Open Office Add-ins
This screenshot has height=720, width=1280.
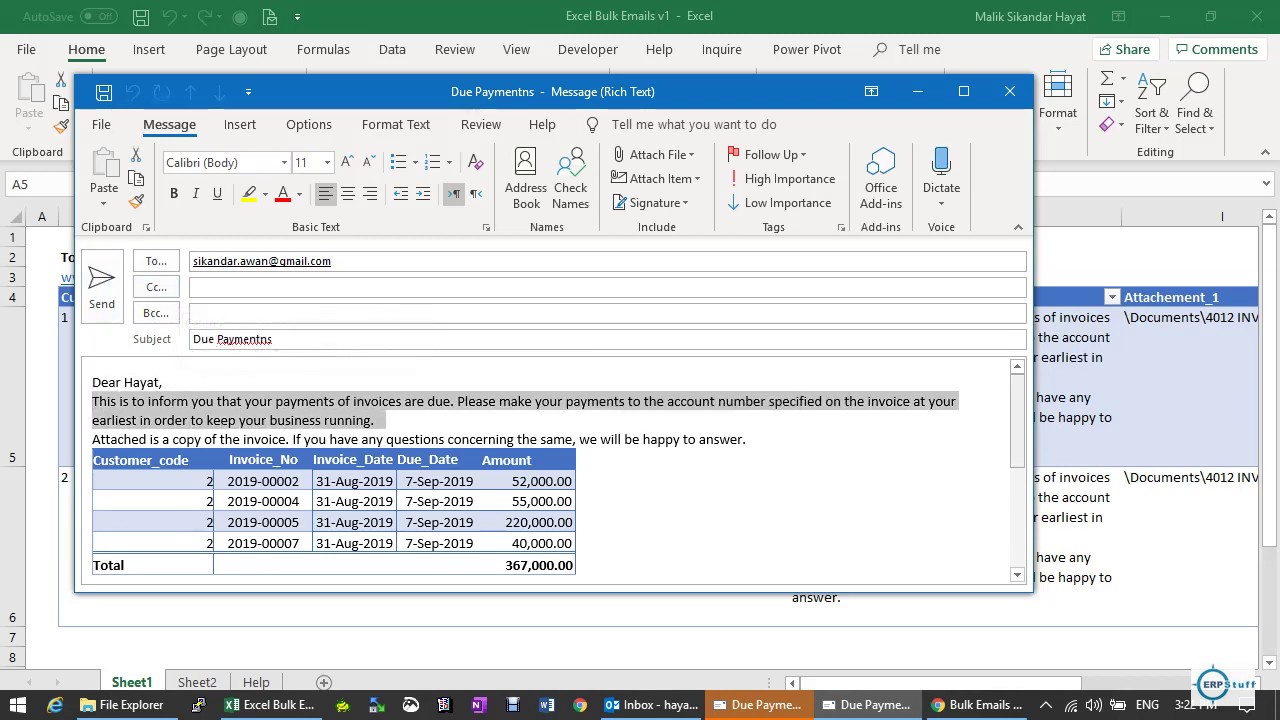(x=881, y=179)
